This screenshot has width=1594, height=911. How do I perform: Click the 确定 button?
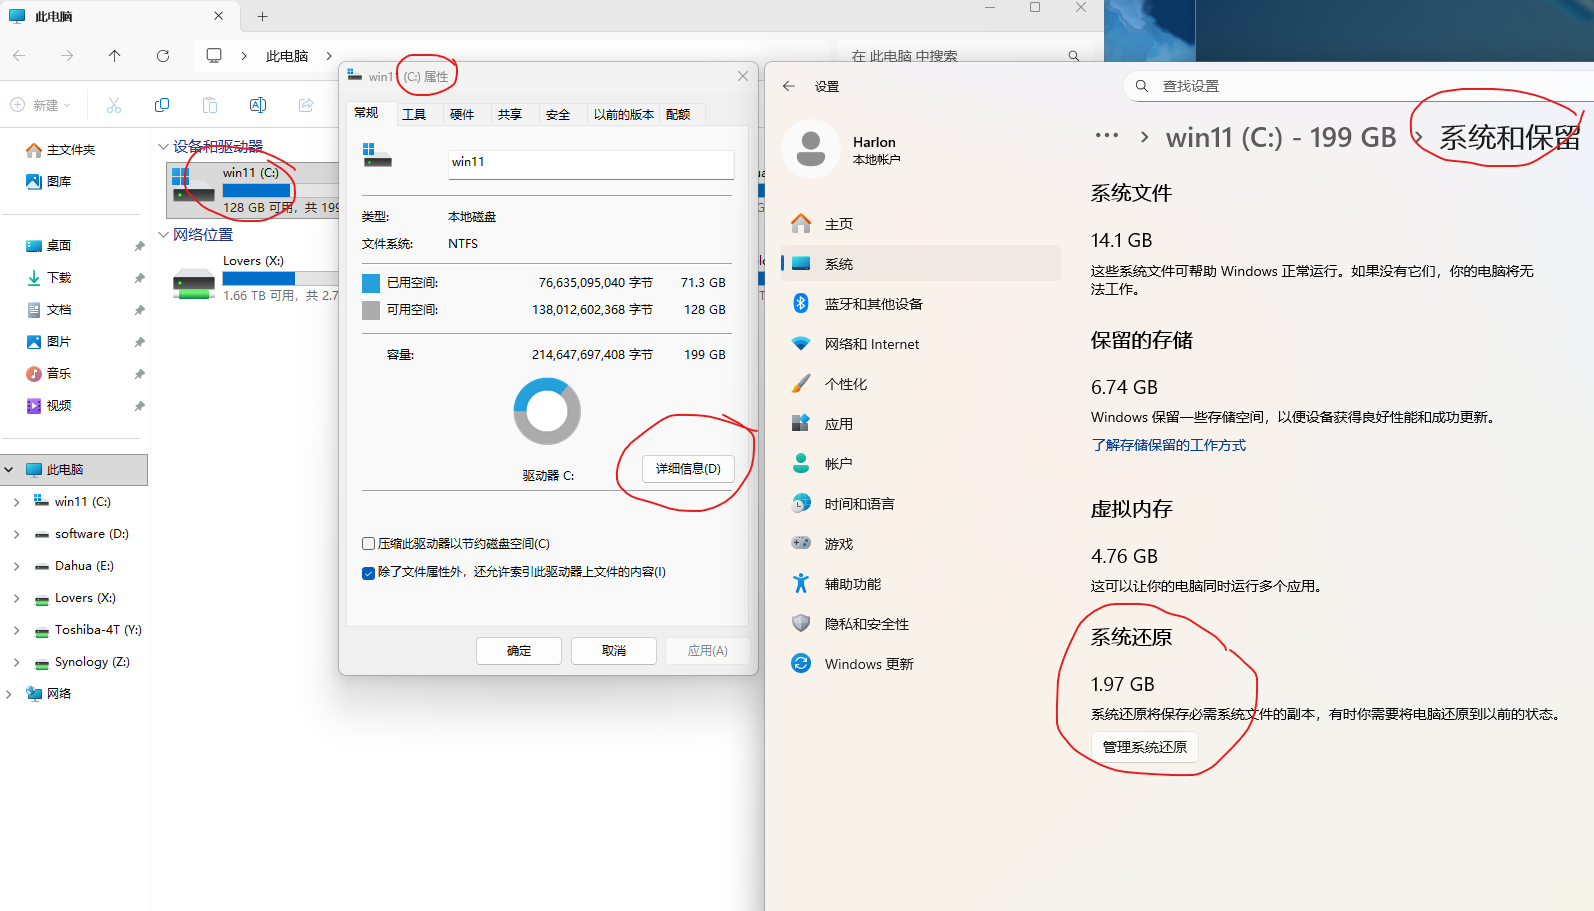coord(519,651)
